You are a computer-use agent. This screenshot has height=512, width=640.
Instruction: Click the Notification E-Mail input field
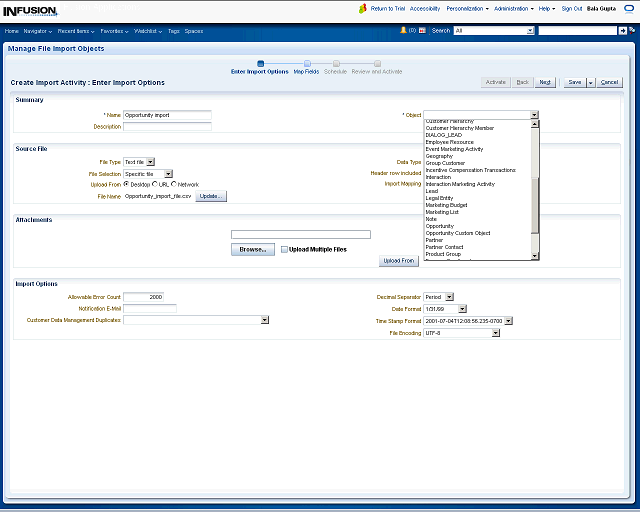click(x=149, y=309)
